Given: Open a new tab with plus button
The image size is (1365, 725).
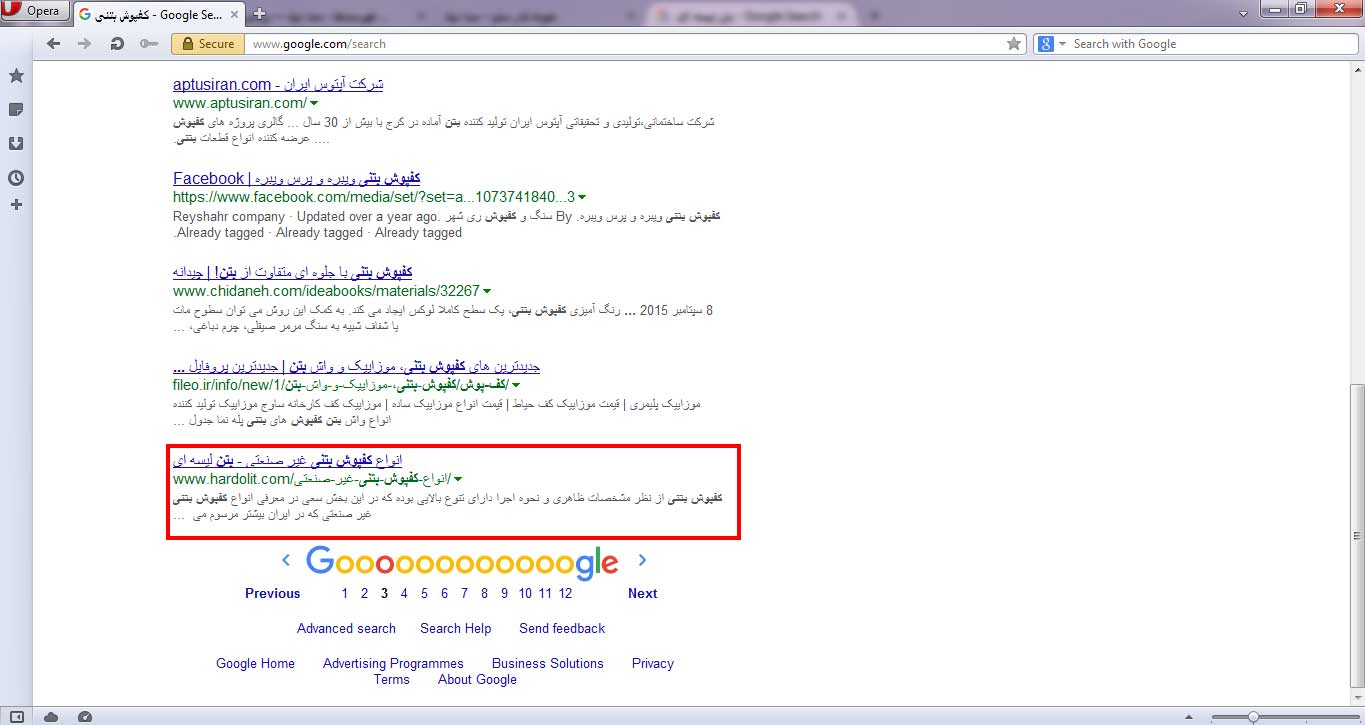Looking at the screenshot, I should [x=259, y=14].
